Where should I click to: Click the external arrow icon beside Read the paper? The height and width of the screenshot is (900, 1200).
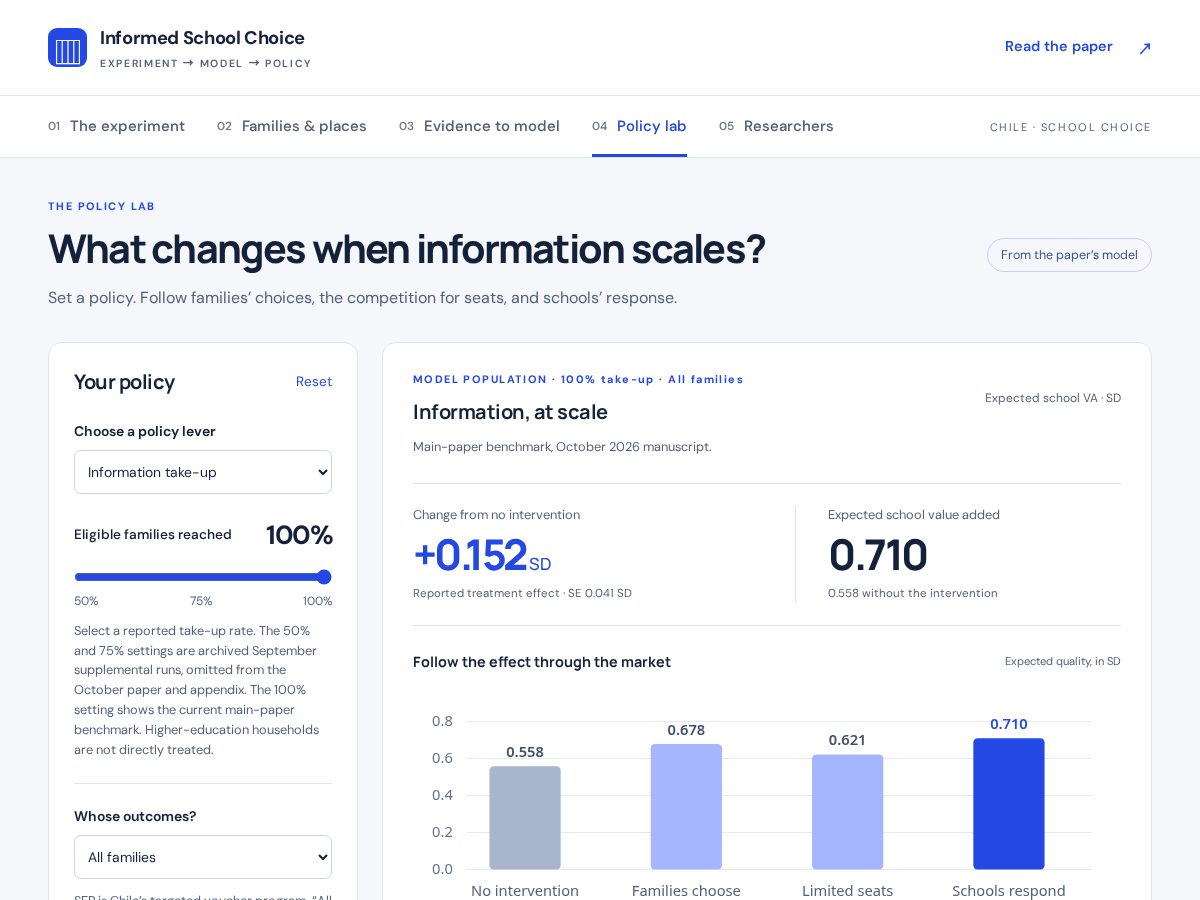1145,48
